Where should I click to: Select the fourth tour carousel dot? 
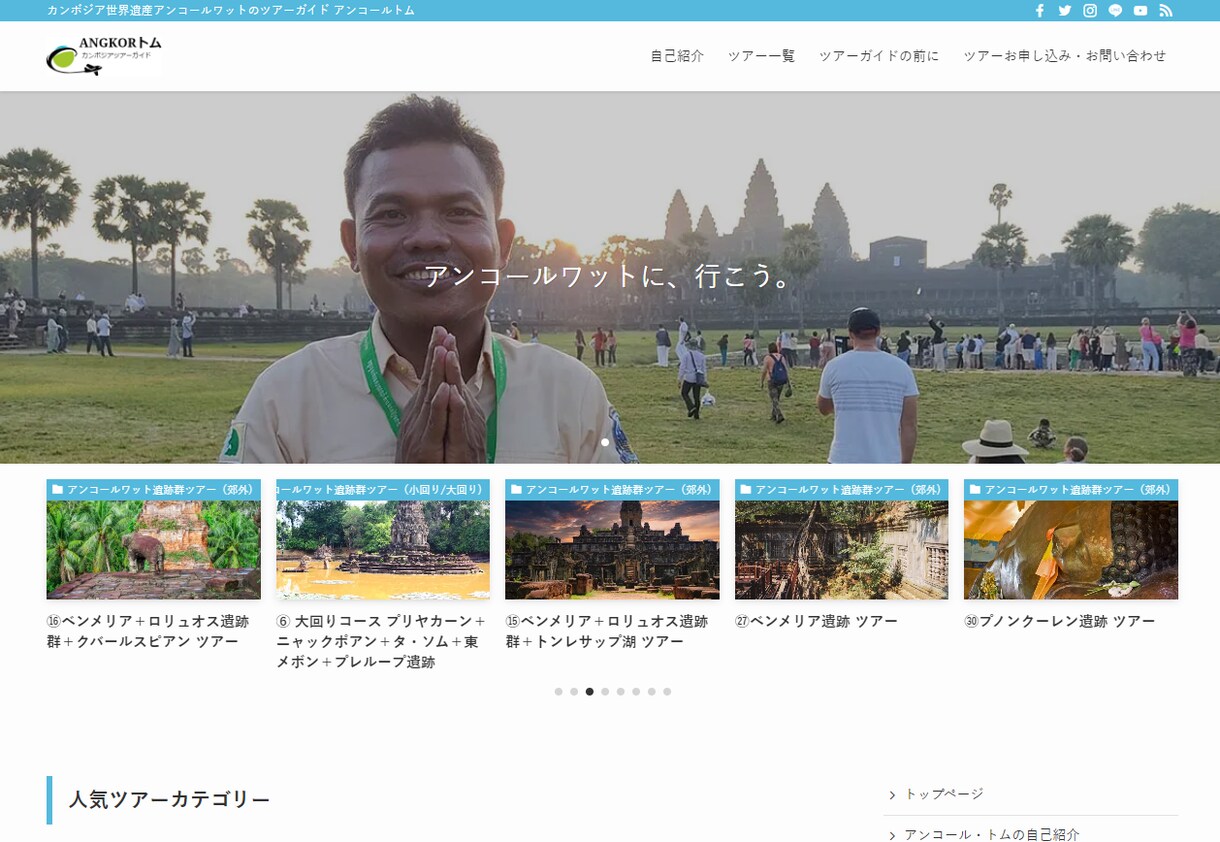pos(605,691)
